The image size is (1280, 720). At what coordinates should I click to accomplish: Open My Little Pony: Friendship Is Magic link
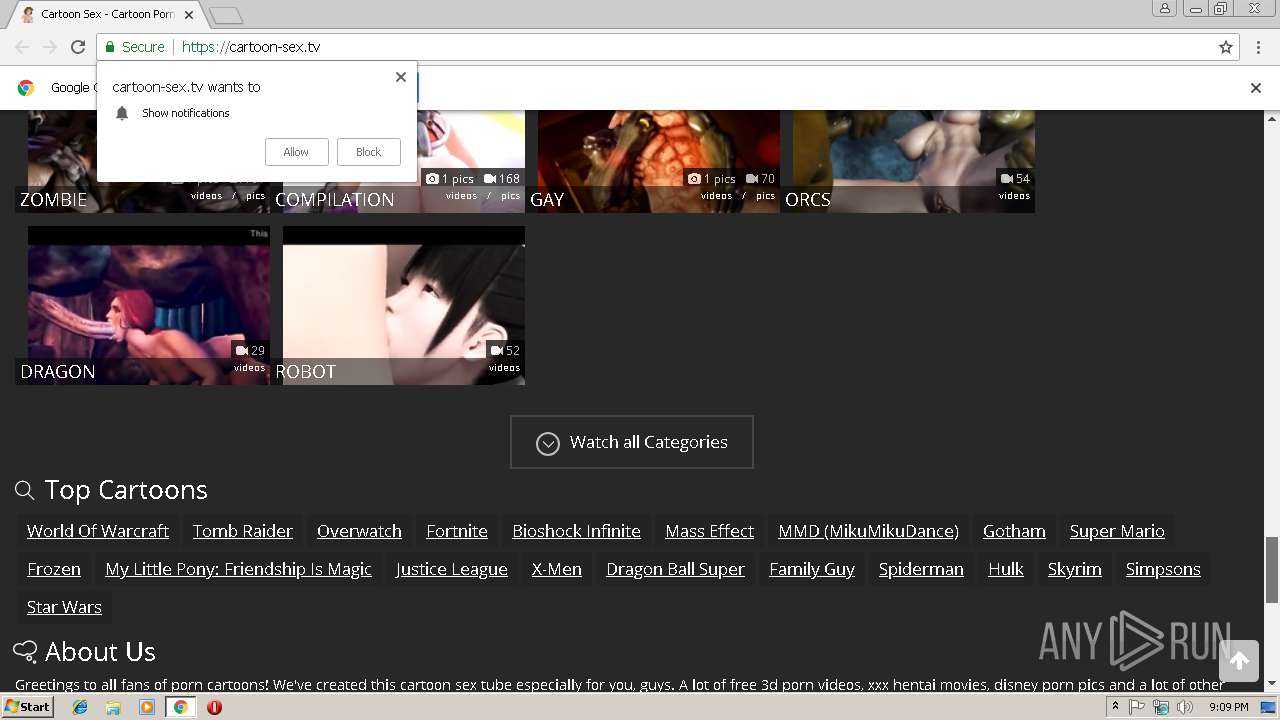[239, 569]
